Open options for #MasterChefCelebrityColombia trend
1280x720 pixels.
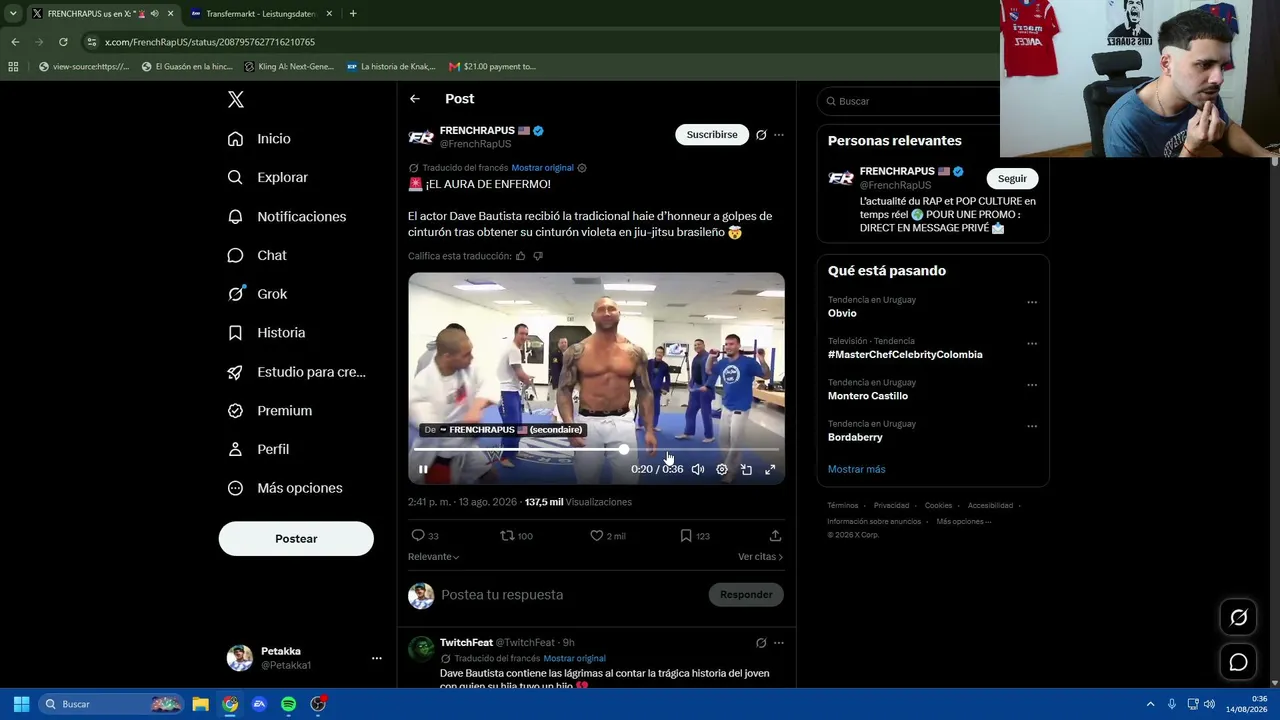pos(1032,343)
